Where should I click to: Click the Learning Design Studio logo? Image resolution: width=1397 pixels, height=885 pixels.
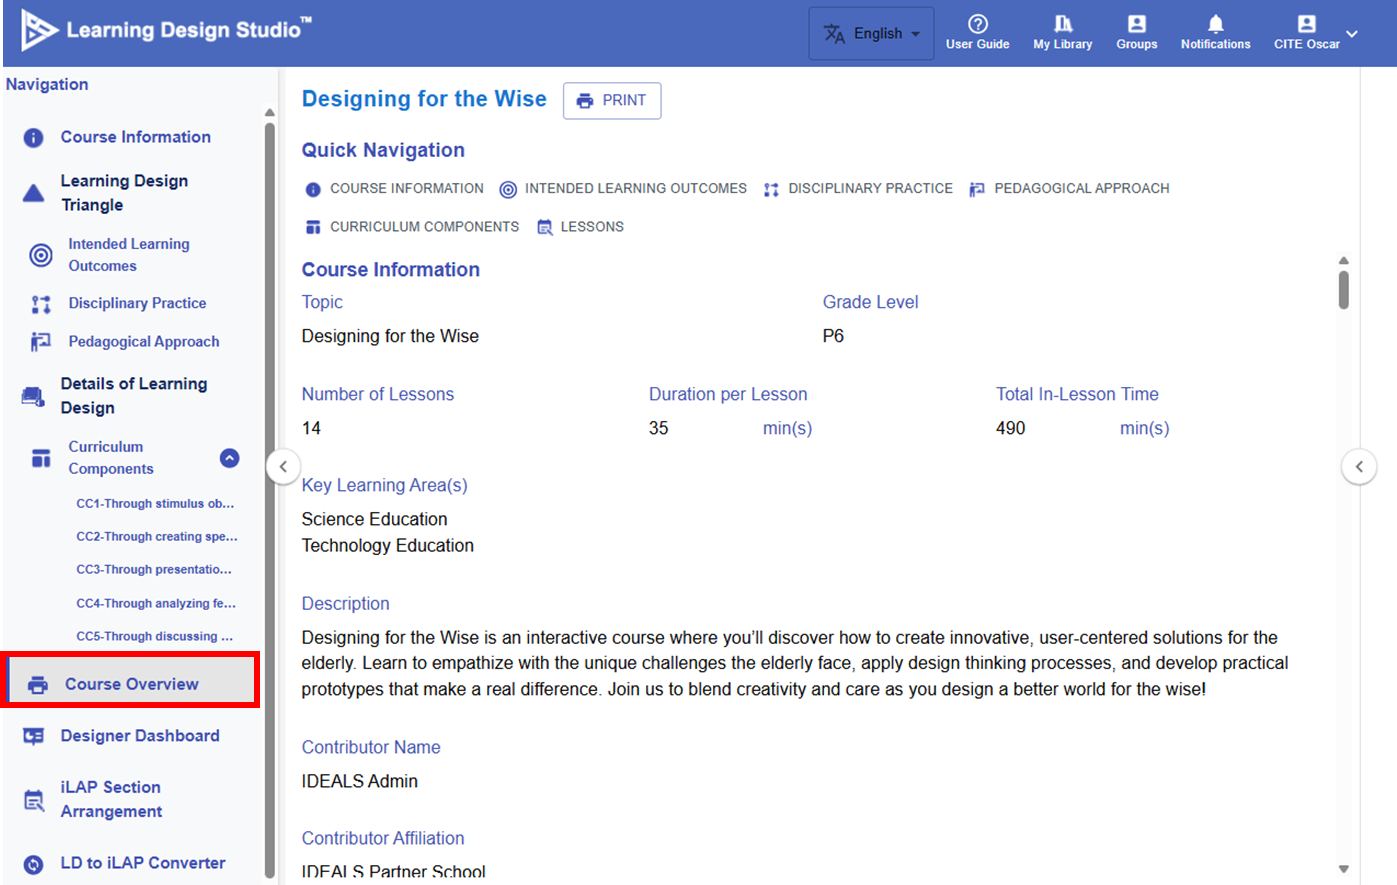(40, 31)
